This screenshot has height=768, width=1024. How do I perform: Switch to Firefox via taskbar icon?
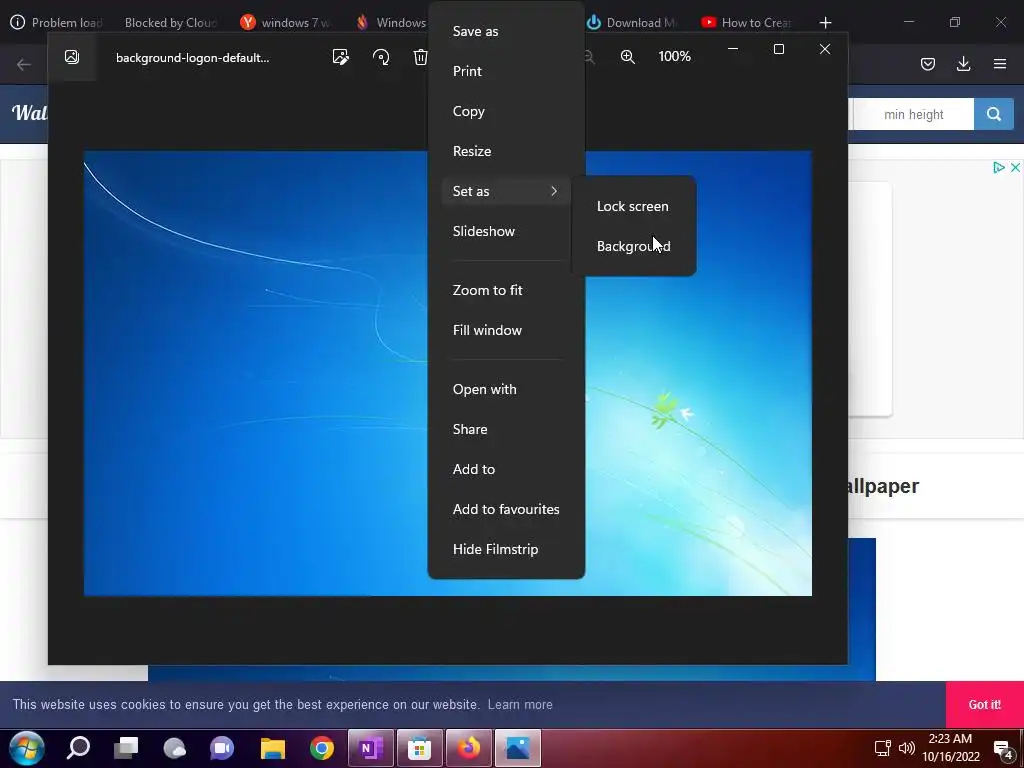point(468,748)
